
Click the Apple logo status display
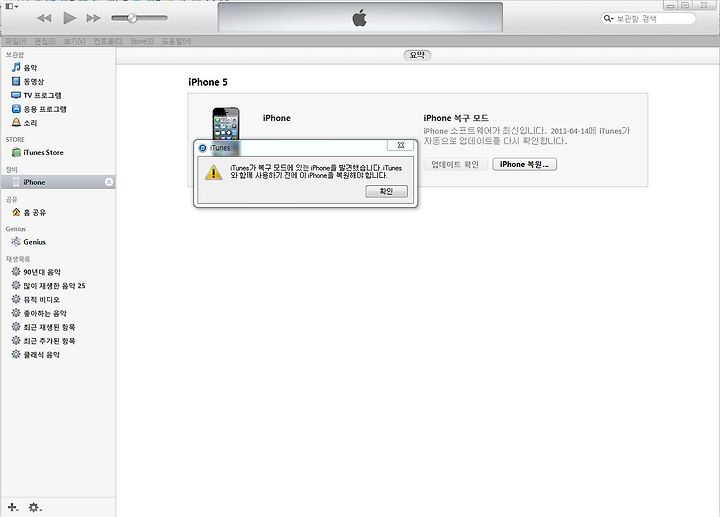click(360, 17)
